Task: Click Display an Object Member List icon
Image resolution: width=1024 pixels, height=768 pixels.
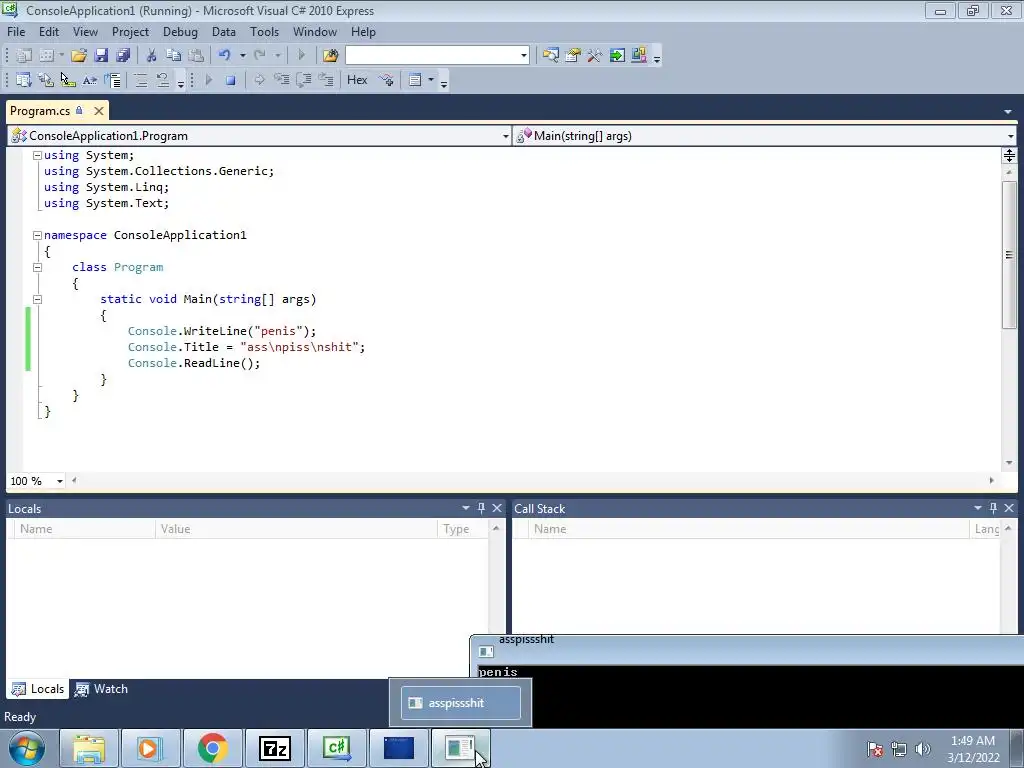Action: [24, 80]
